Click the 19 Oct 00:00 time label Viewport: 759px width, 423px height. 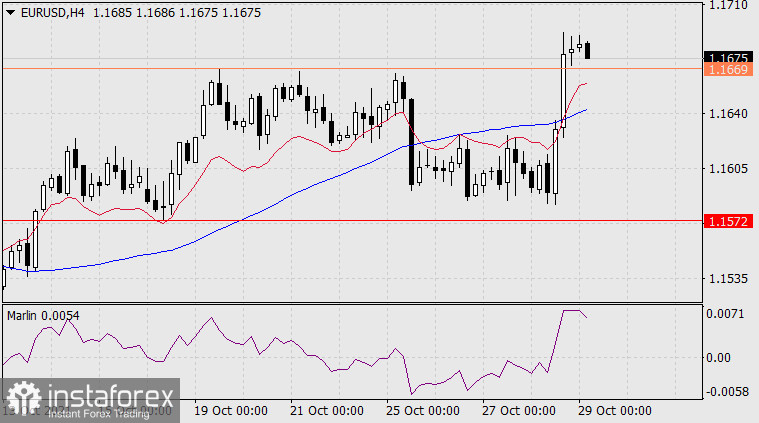click(x=229, y=410)
